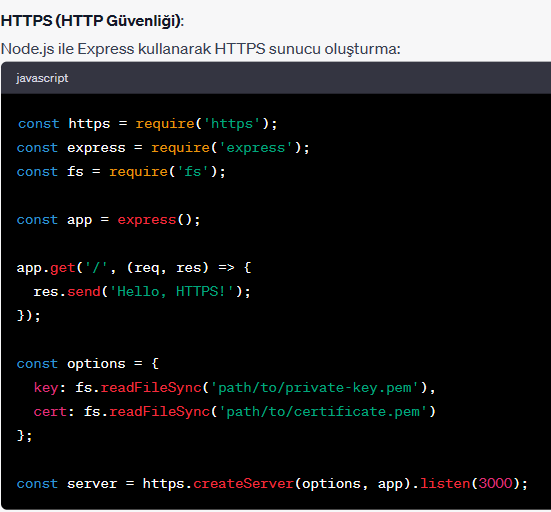The height and width of the screenshot is (512, 551).
Task: Click the line 'res.send('Hello, HTTPS!');'
Action: pyautogui.click(x=142, y=292)
